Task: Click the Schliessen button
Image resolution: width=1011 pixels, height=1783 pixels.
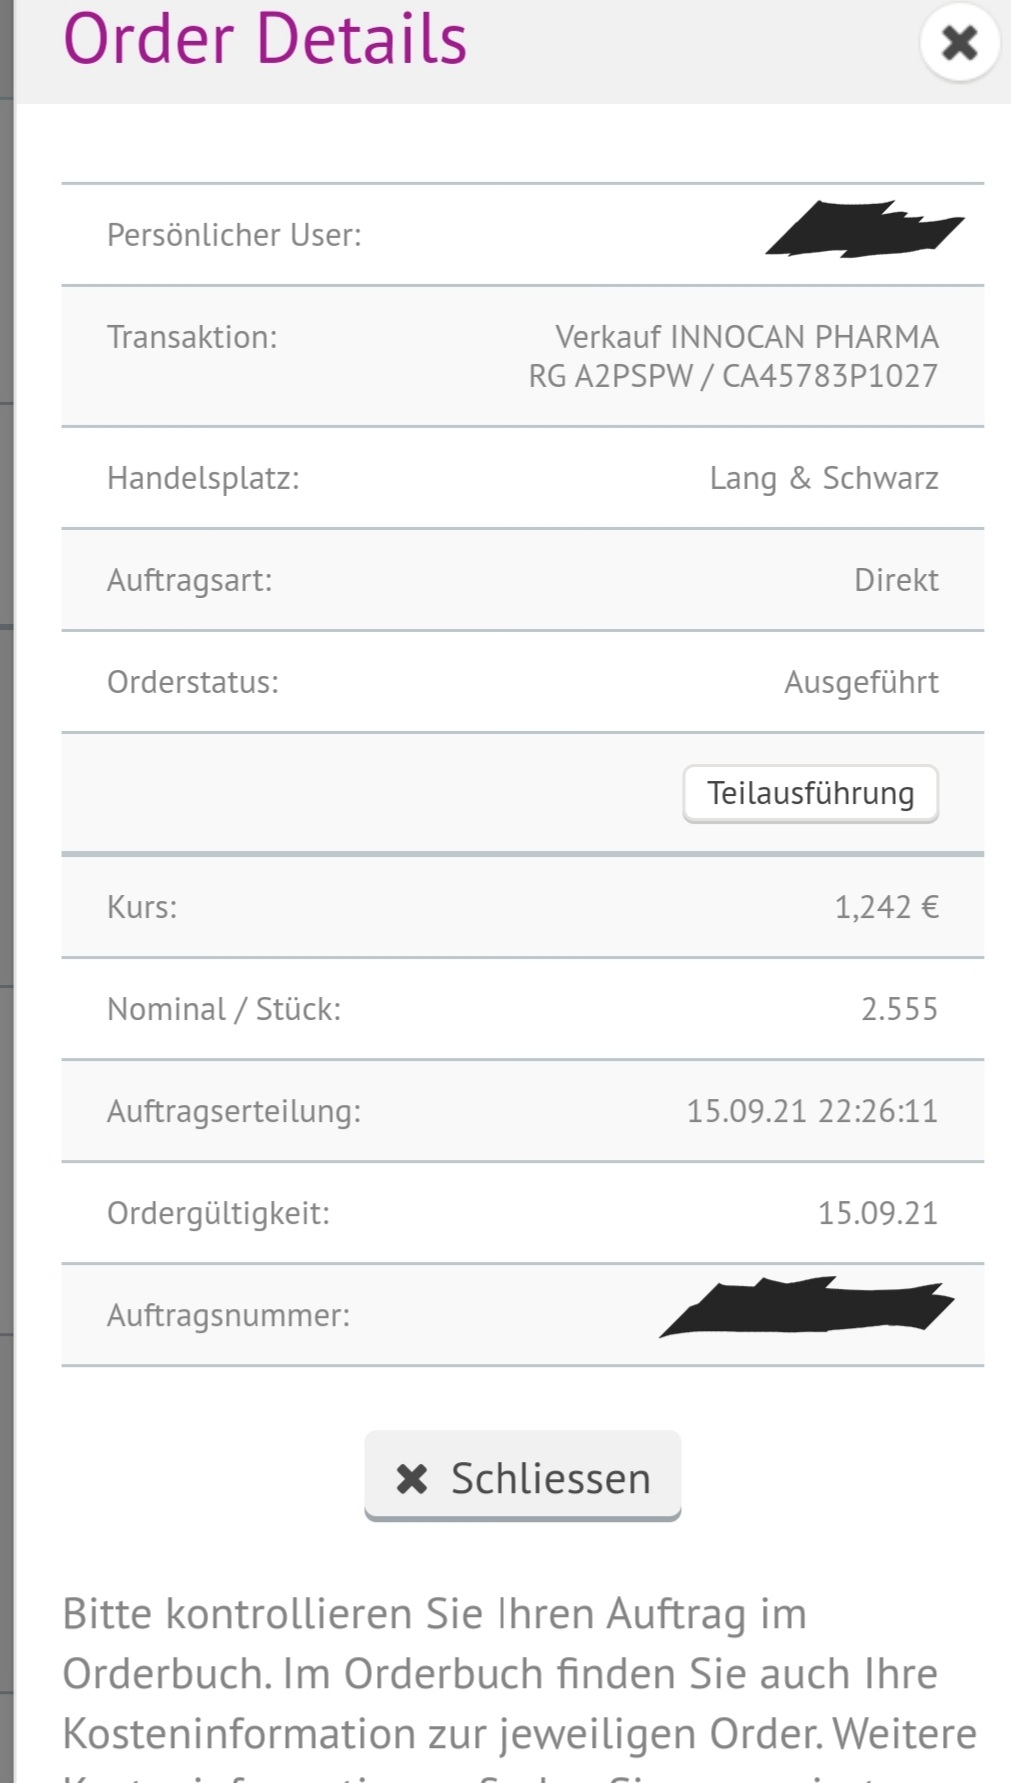Action: click(523, 1477)
